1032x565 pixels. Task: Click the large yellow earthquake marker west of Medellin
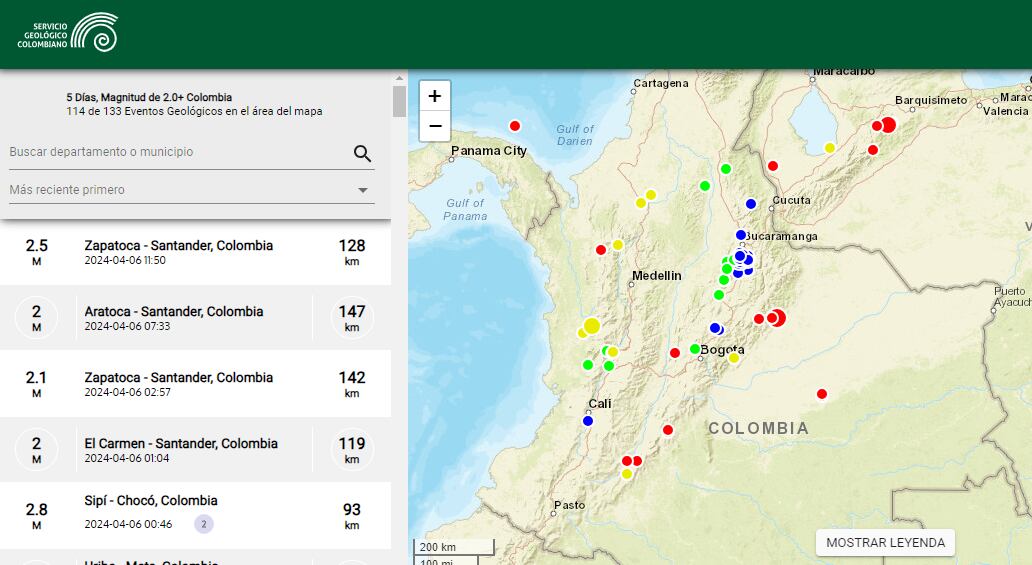pos(591,326)
